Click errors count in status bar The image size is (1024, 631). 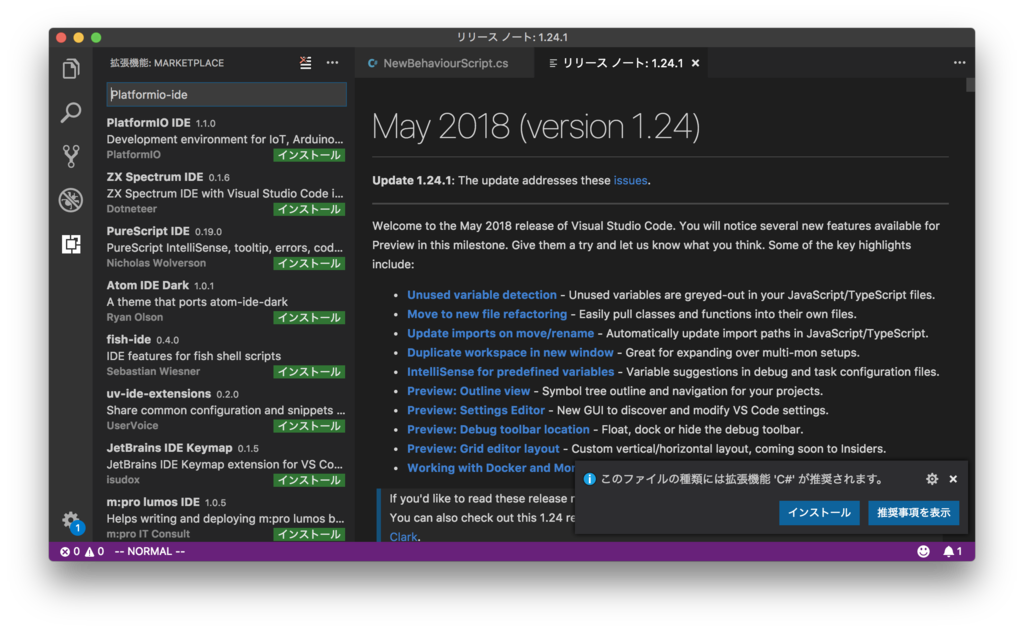pos(70,551)
